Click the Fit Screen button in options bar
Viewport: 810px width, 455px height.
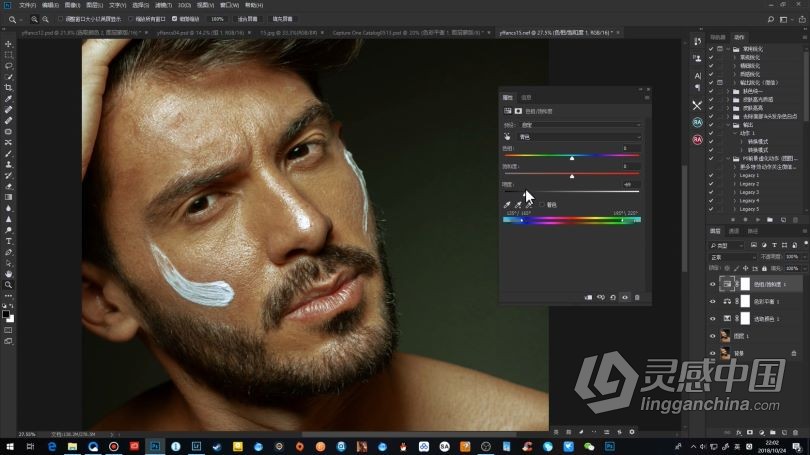coord(245,19)
